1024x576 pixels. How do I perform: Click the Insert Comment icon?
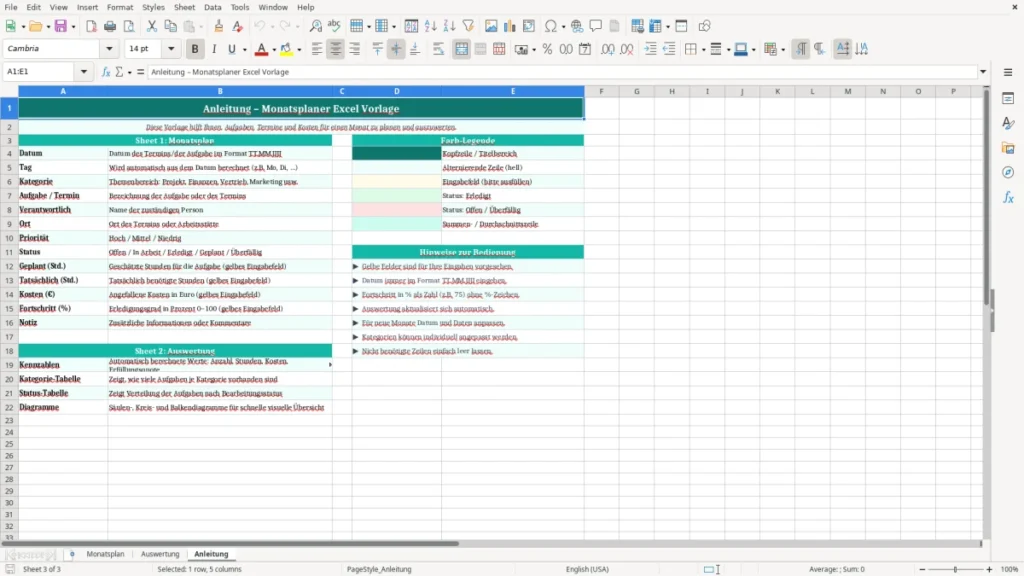click(x=596, y=26)
